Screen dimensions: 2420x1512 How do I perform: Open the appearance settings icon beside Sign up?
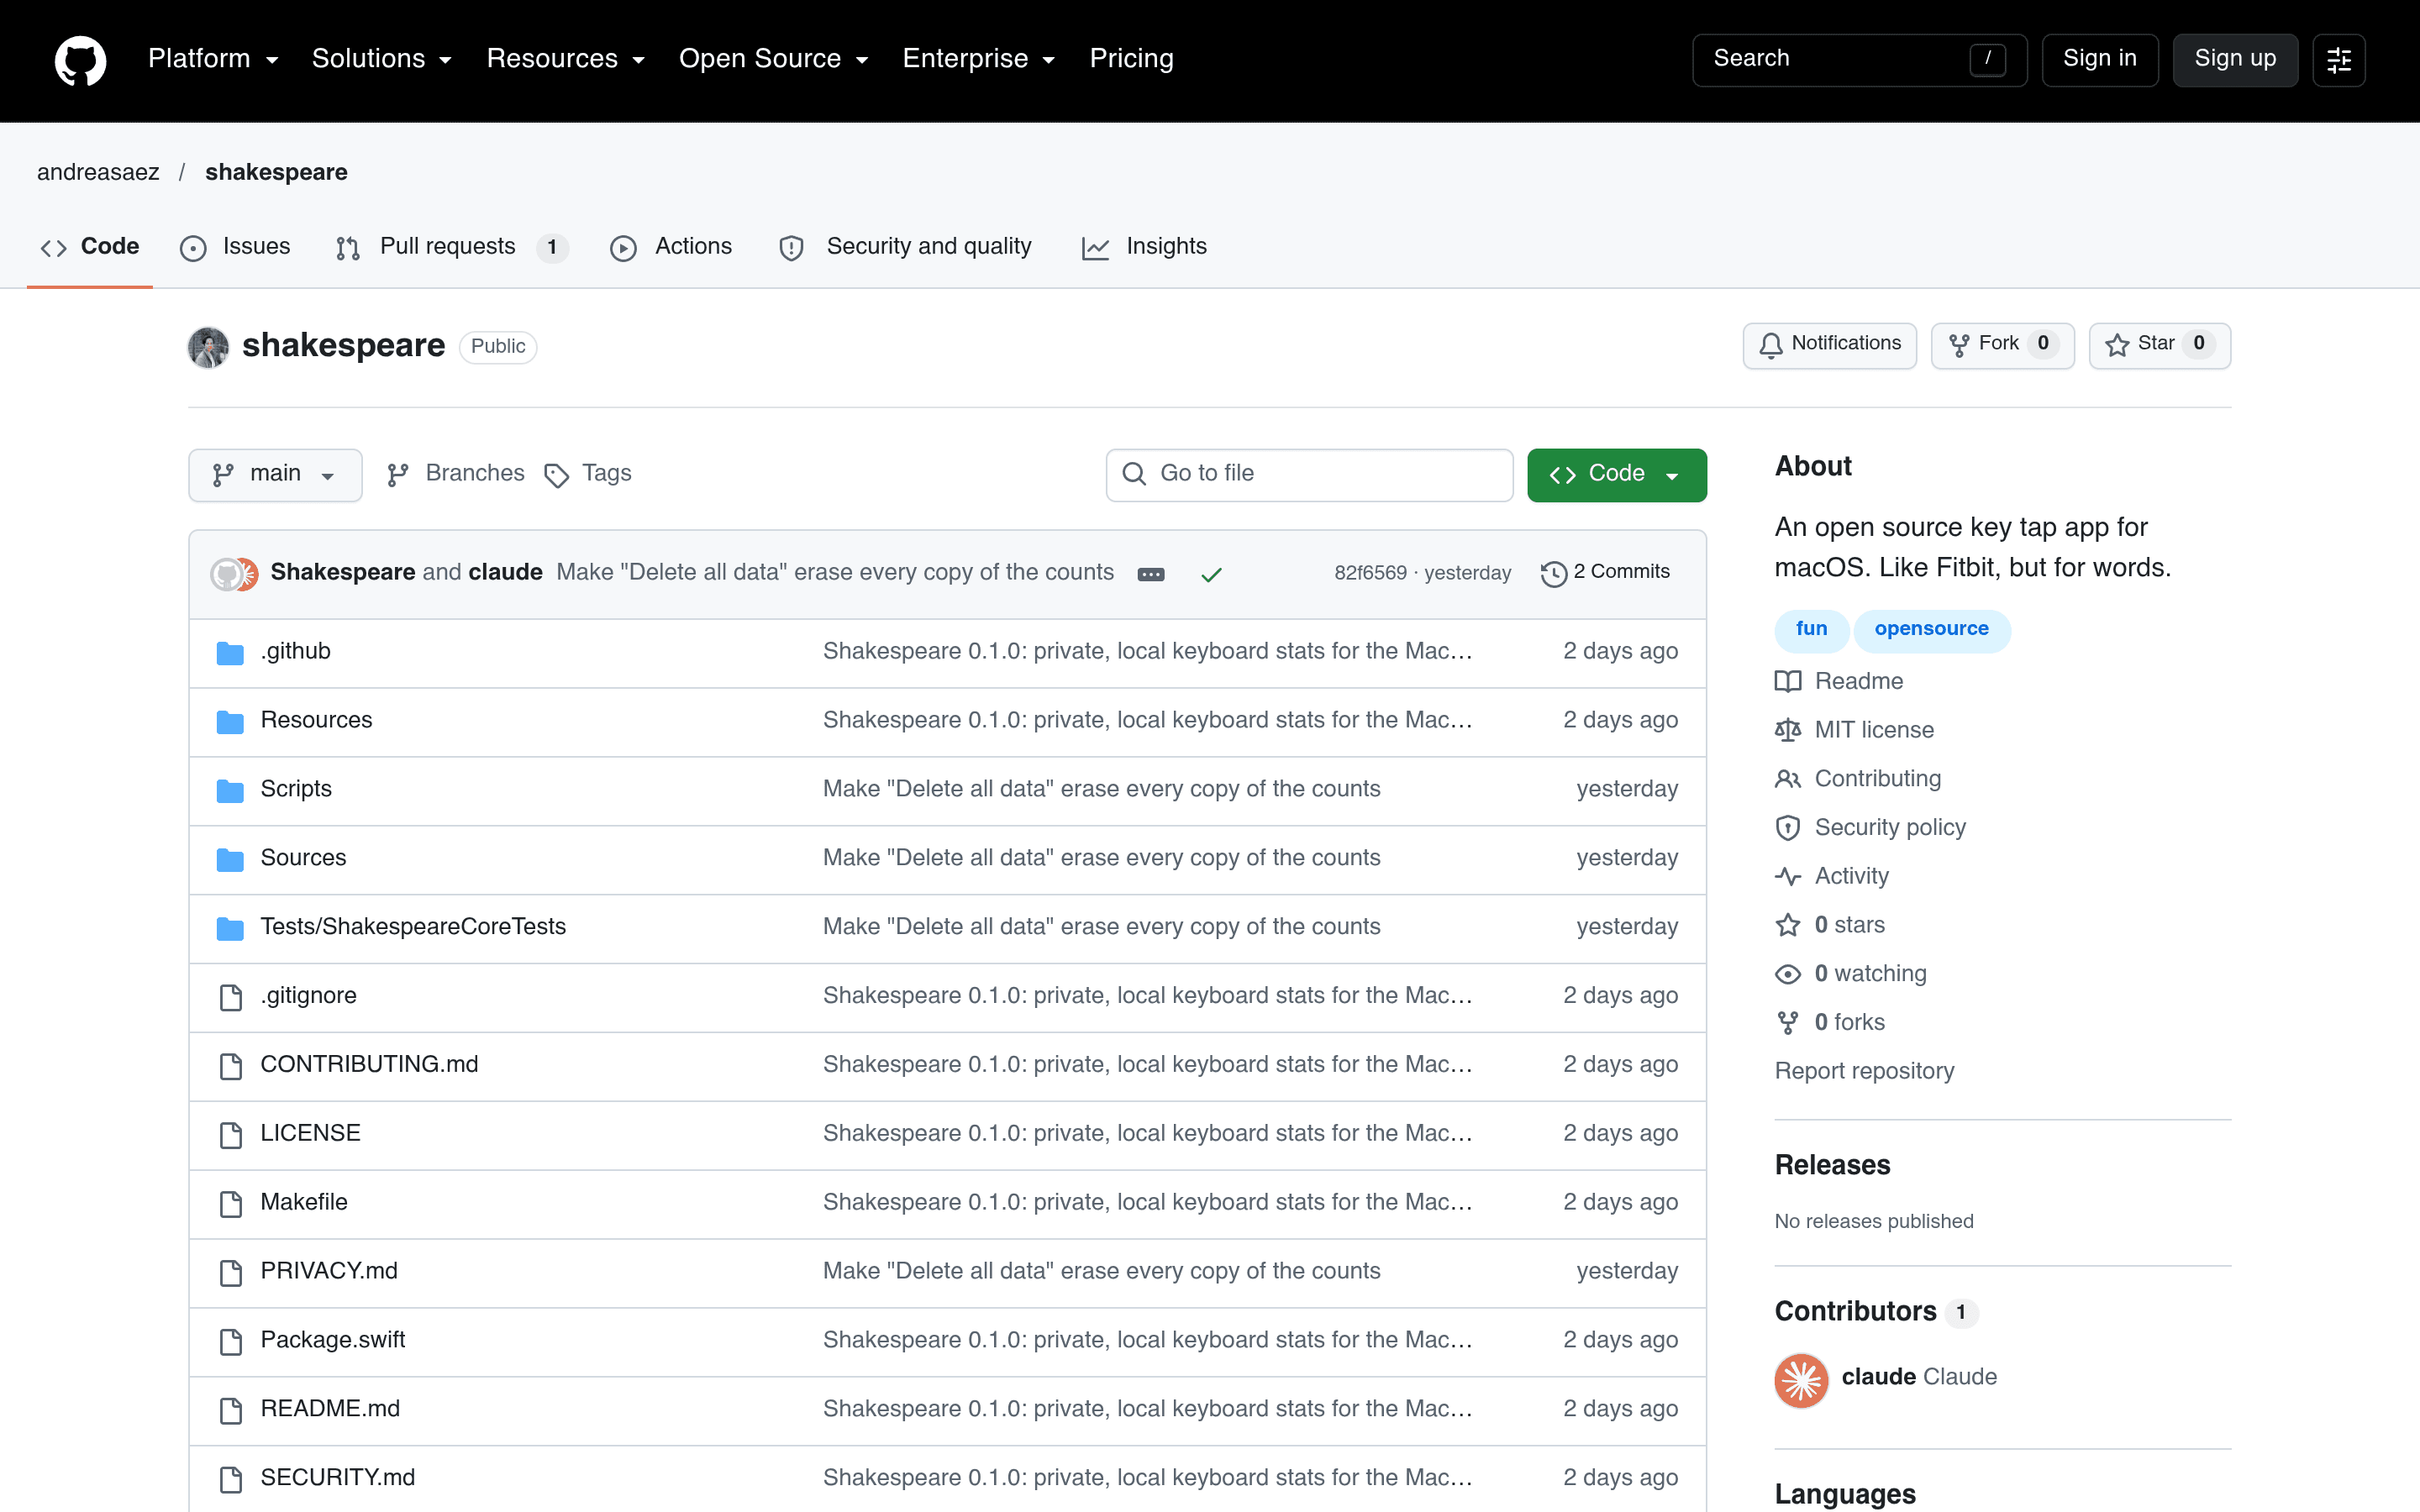(x=2338, y=60)
